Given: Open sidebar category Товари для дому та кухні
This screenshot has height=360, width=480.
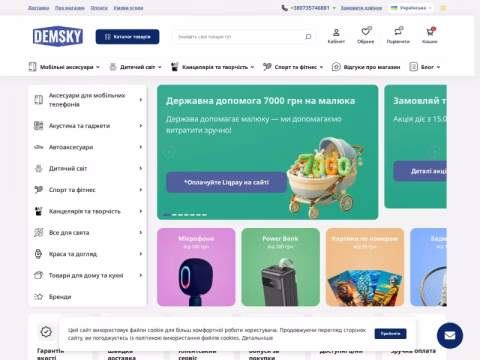Looking at the screenshot, I should pyautogui.click(x=86, y=275).
